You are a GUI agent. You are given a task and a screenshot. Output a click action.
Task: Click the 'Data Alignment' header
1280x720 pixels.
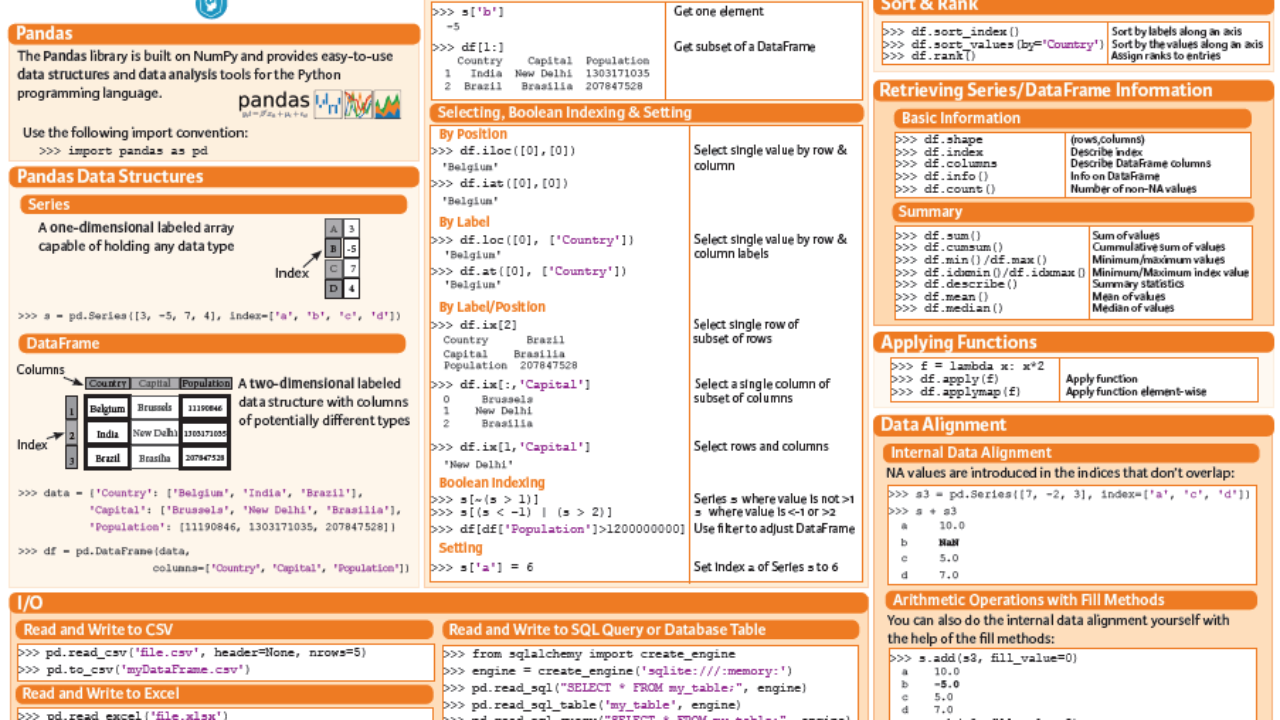[x=1074, y=425]
